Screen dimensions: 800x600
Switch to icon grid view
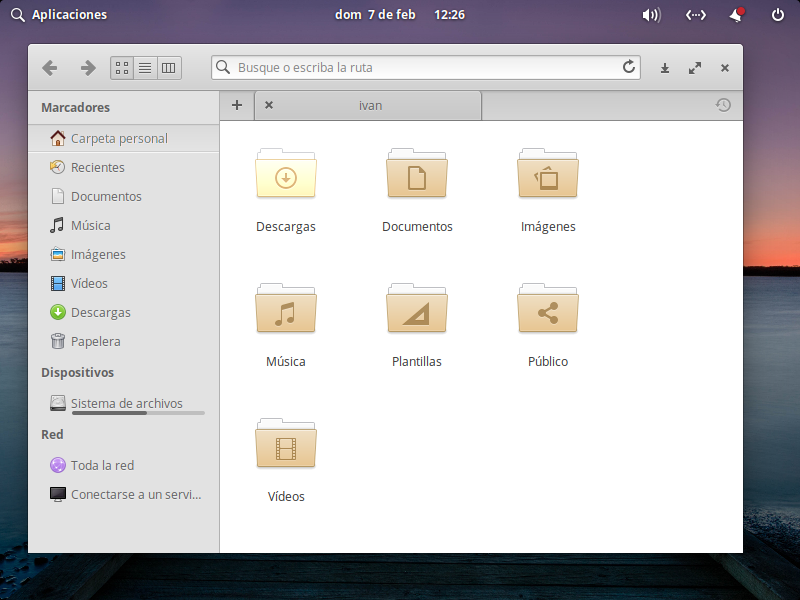pyautogui.click(x=122, y=68)
